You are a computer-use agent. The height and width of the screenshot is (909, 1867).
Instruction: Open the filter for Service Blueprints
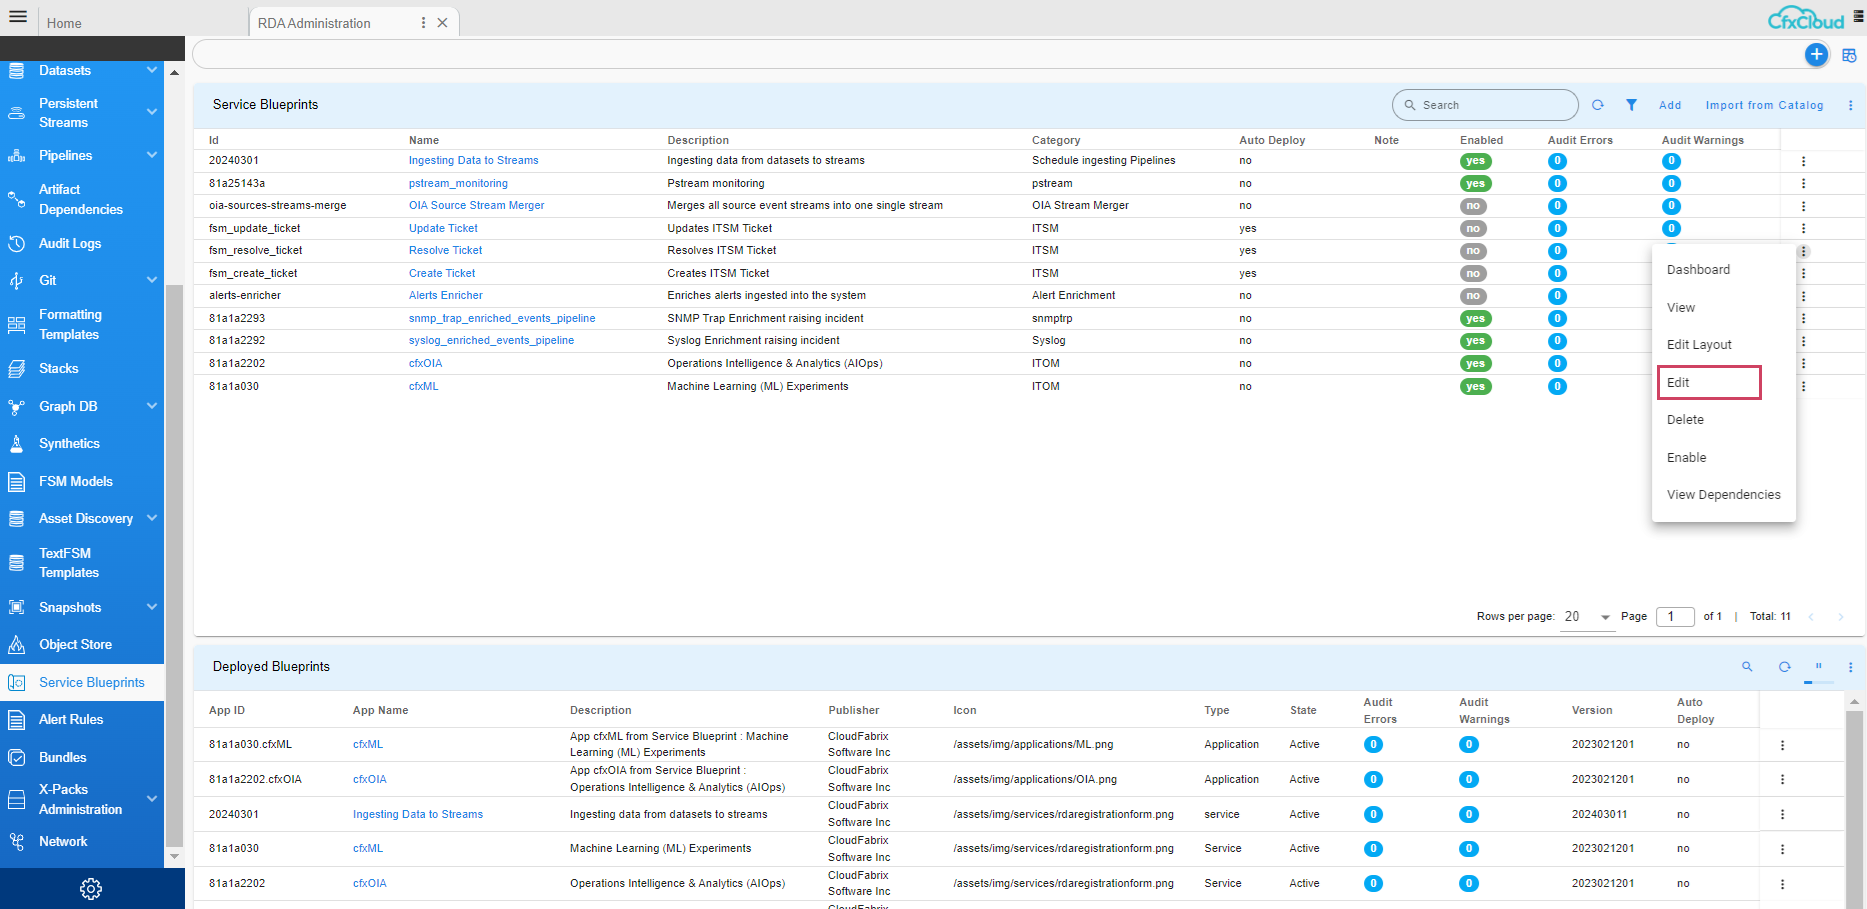(x=1631, y=105)
